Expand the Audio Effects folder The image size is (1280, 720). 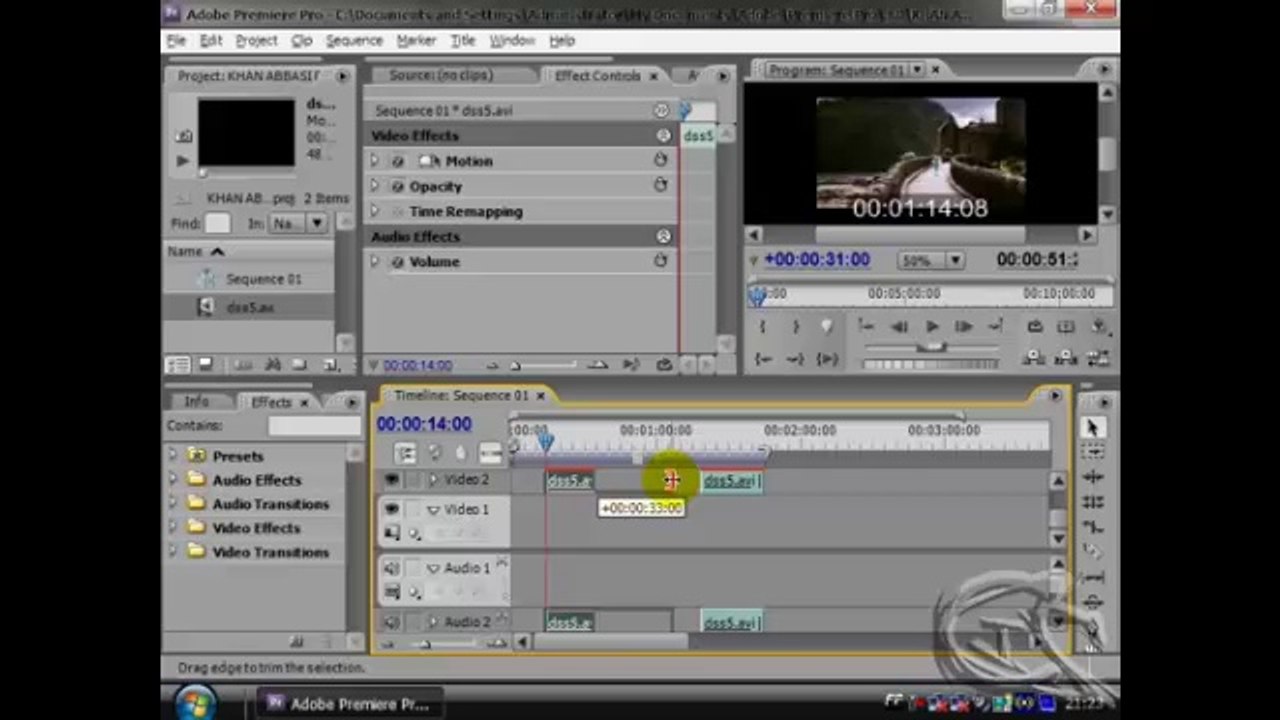(174, 480)
